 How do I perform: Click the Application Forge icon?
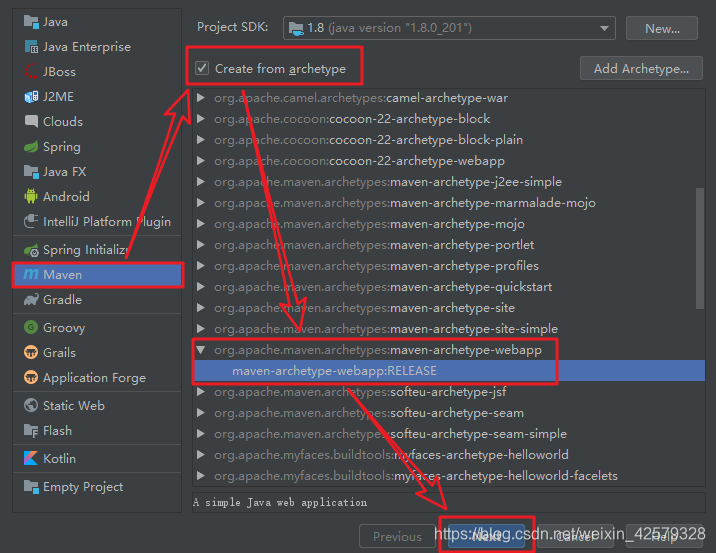(31, 378)
